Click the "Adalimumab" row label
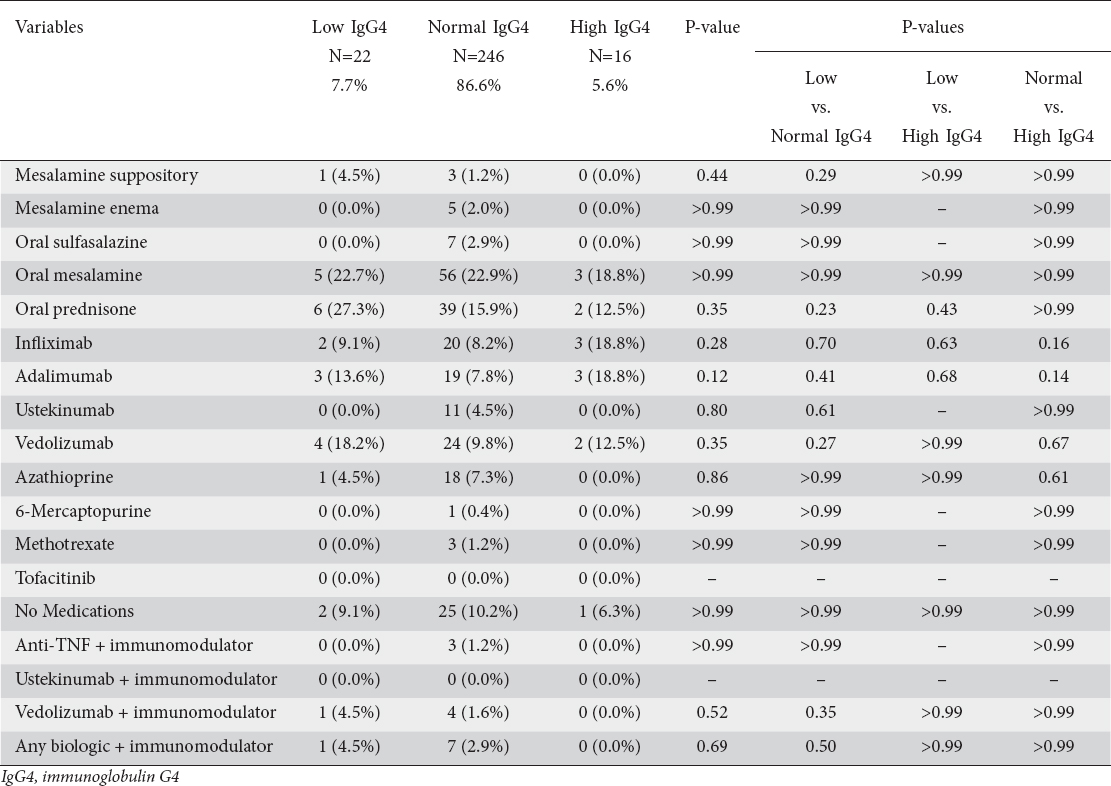1111x786 pixels. coord(56,377)
